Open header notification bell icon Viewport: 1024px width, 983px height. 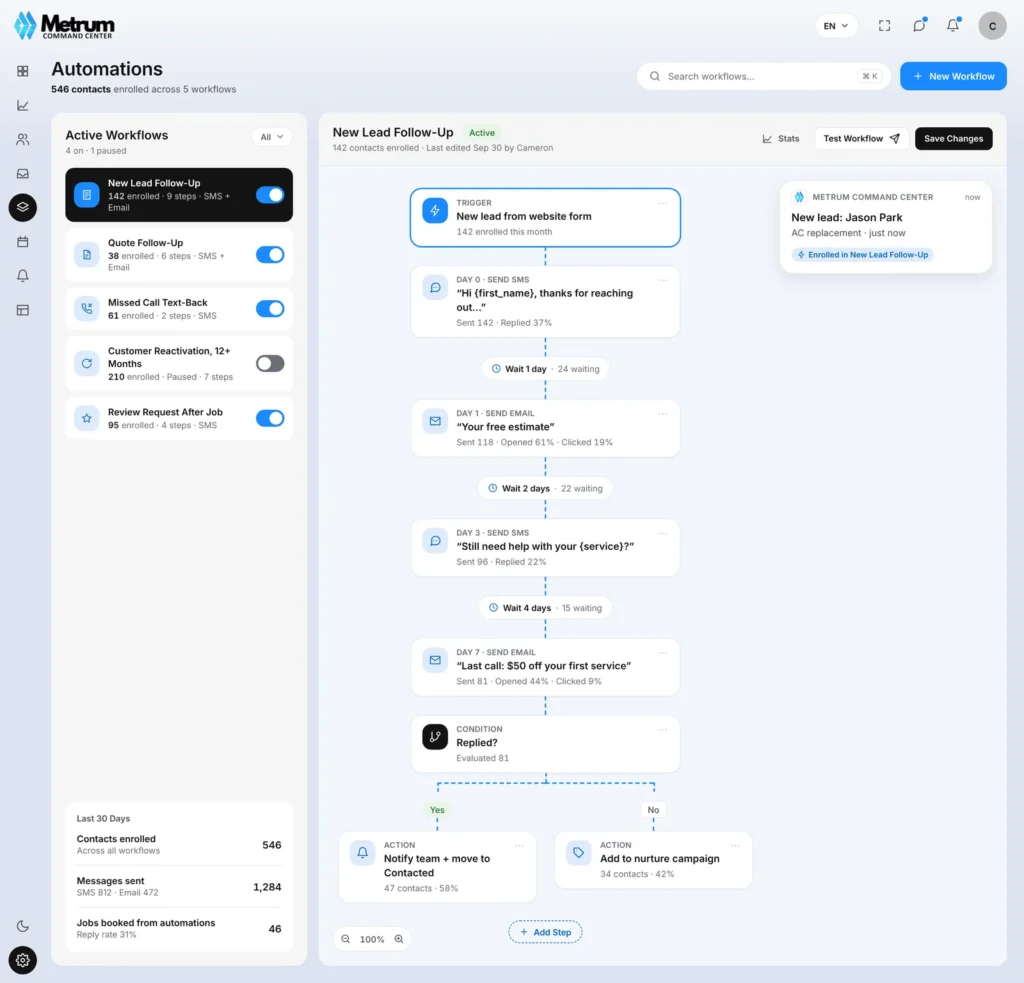point(953,25)
